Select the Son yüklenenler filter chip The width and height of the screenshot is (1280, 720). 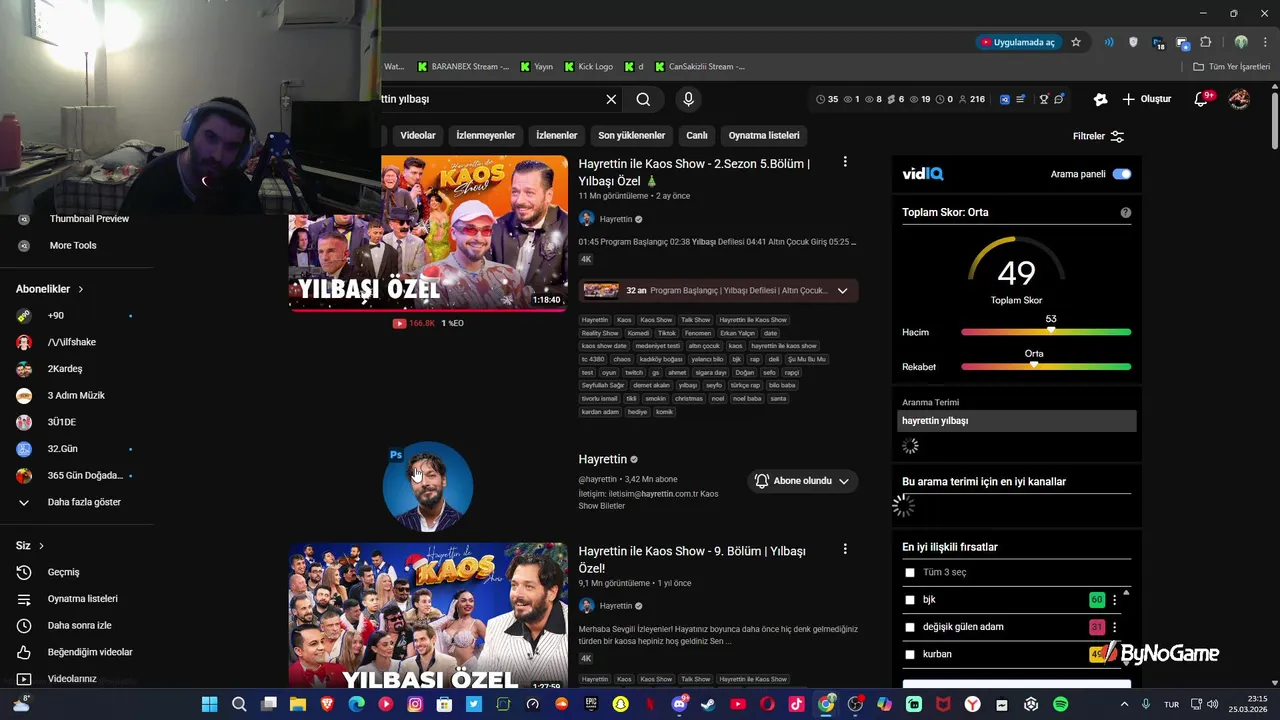(x=632, y=135)
